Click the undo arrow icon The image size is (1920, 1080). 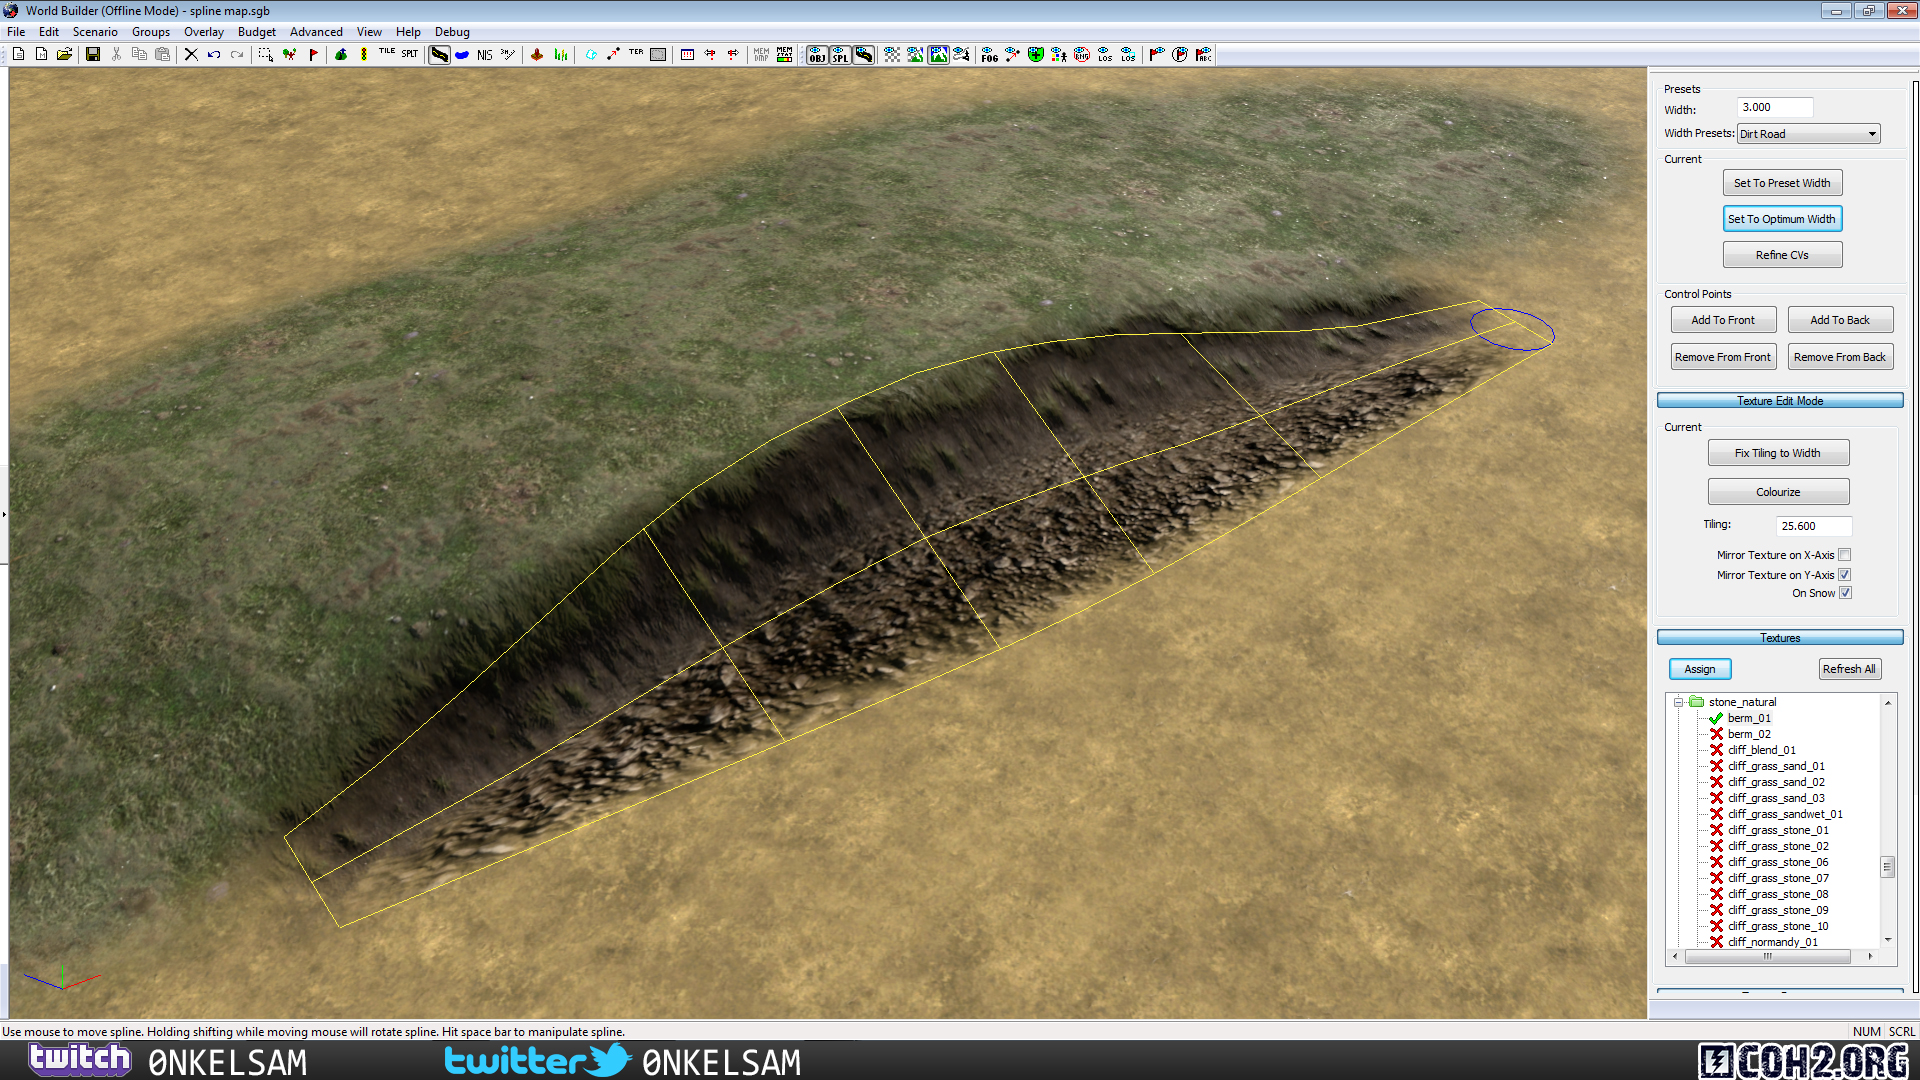click(214, 55)
